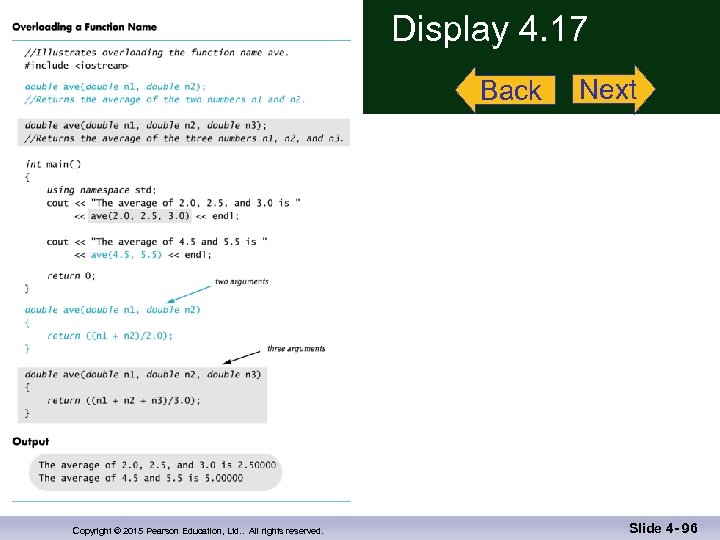The width and height of the screenshot is (720, 540).
Task: Click the comment about average of three numbers
Action: point(184,138)
